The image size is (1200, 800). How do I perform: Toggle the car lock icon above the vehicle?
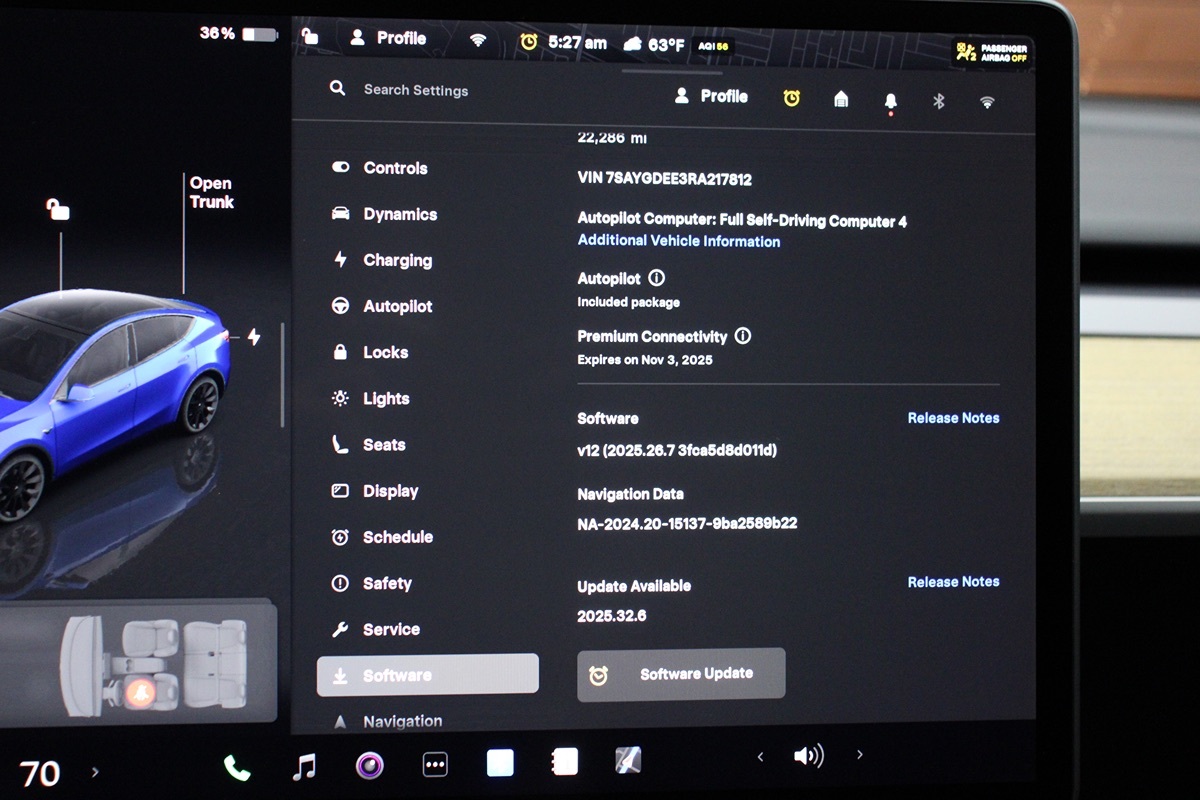58,209
